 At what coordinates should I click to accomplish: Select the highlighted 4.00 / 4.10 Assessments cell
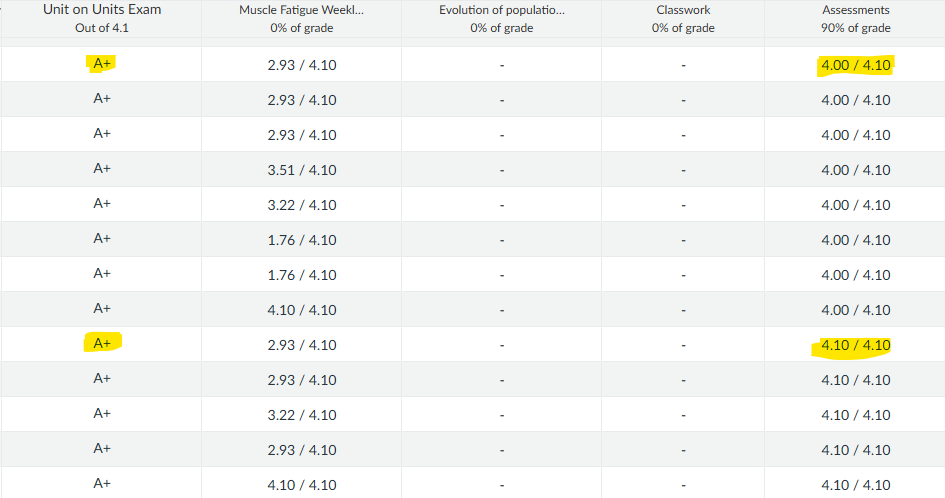(x=855, y=65)
